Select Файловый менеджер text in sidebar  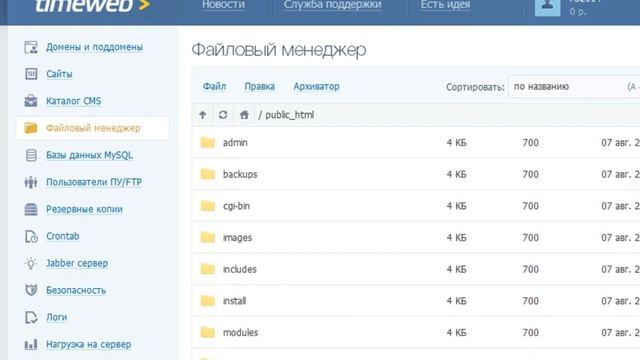93,128
